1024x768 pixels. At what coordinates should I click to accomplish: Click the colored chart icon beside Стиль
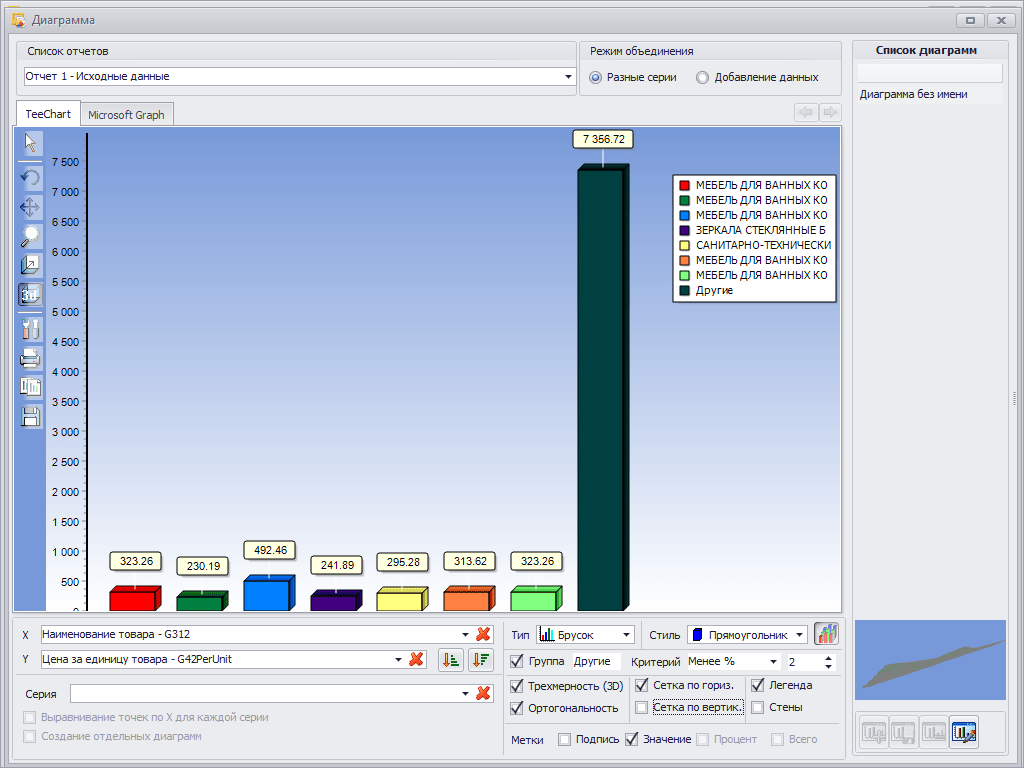coord(826,633)
